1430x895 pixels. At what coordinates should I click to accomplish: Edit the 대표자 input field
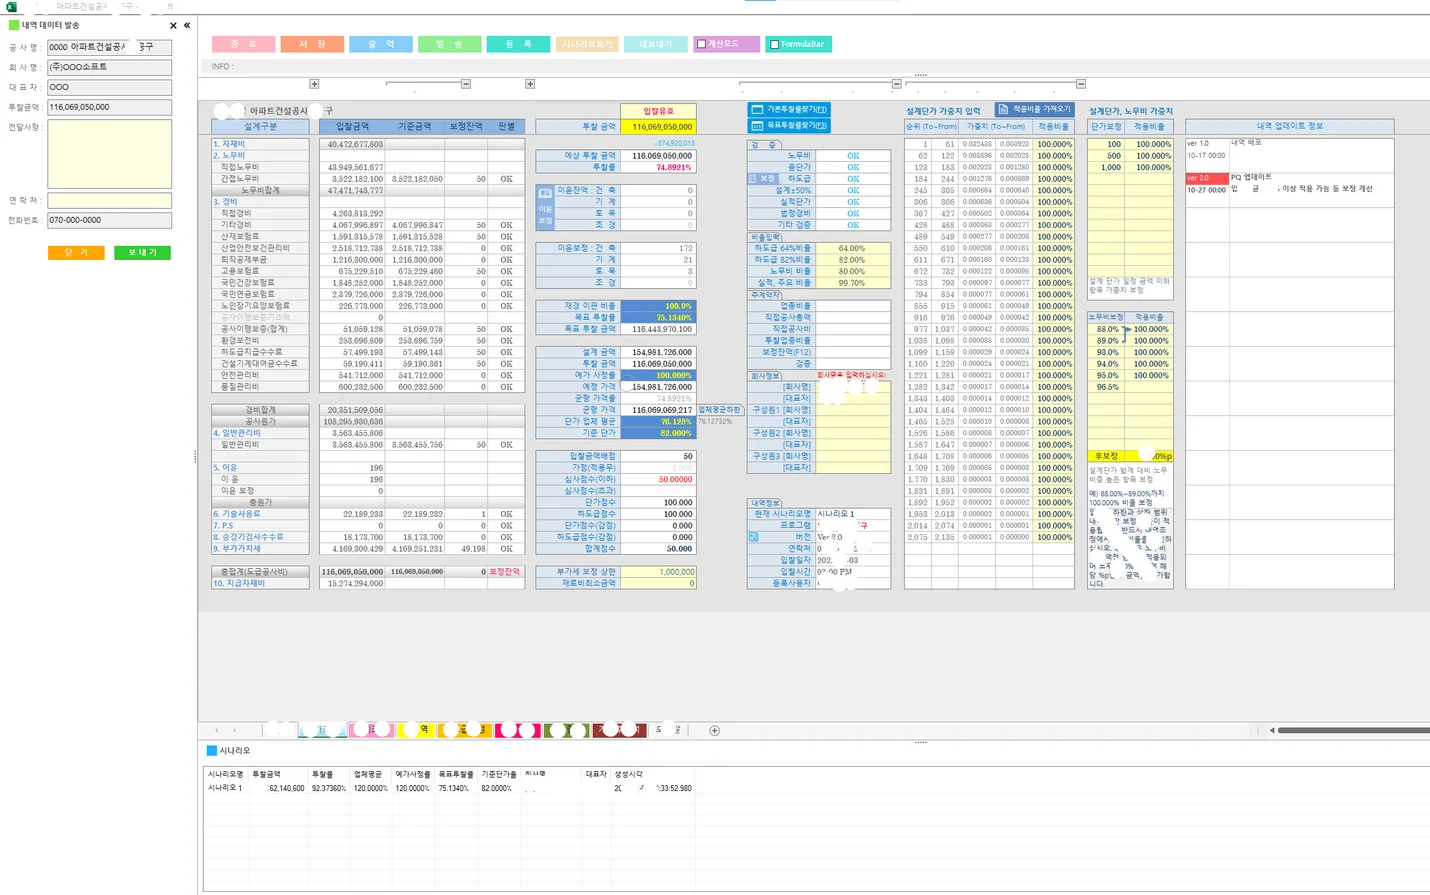(x=109, y=87)
